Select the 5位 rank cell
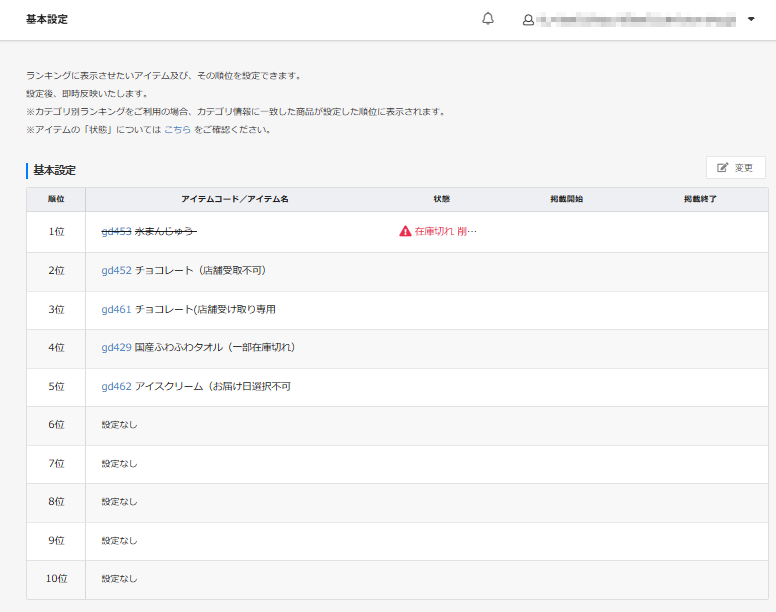The image size is (776, 612). pyautogui.click(x=56, y=387)
